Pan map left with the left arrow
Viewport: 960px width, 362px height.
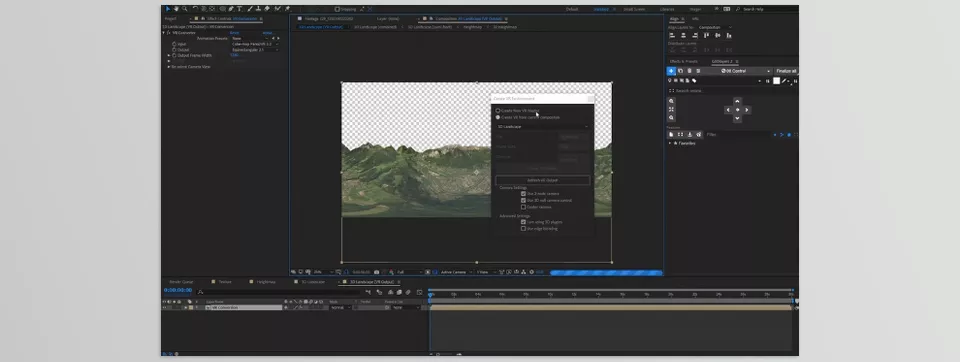tap(728, 110)
